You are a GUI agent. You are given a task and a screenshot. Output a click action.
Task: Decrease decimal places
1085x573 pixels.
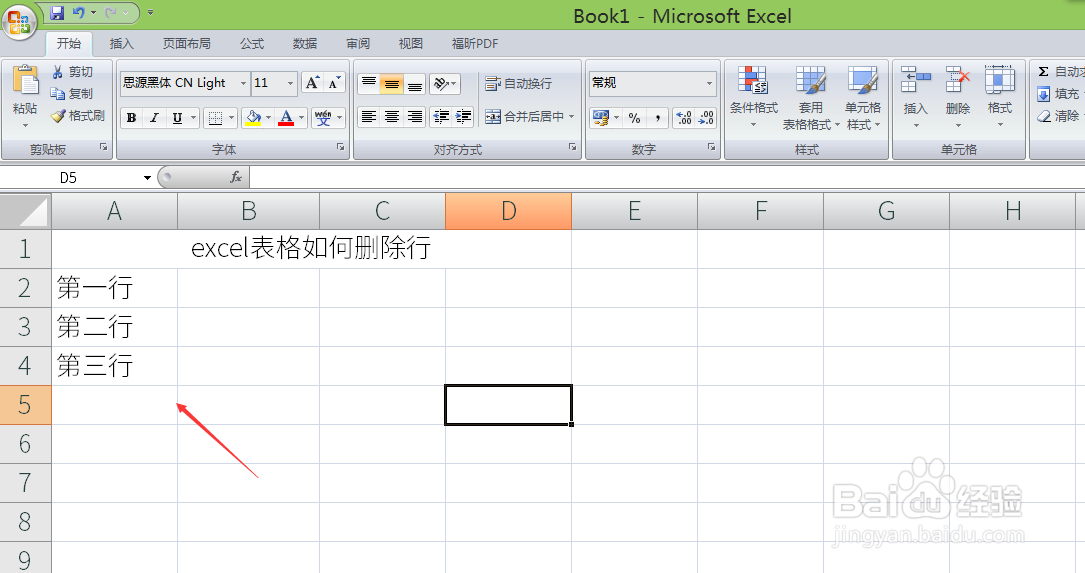pos(706,118)
